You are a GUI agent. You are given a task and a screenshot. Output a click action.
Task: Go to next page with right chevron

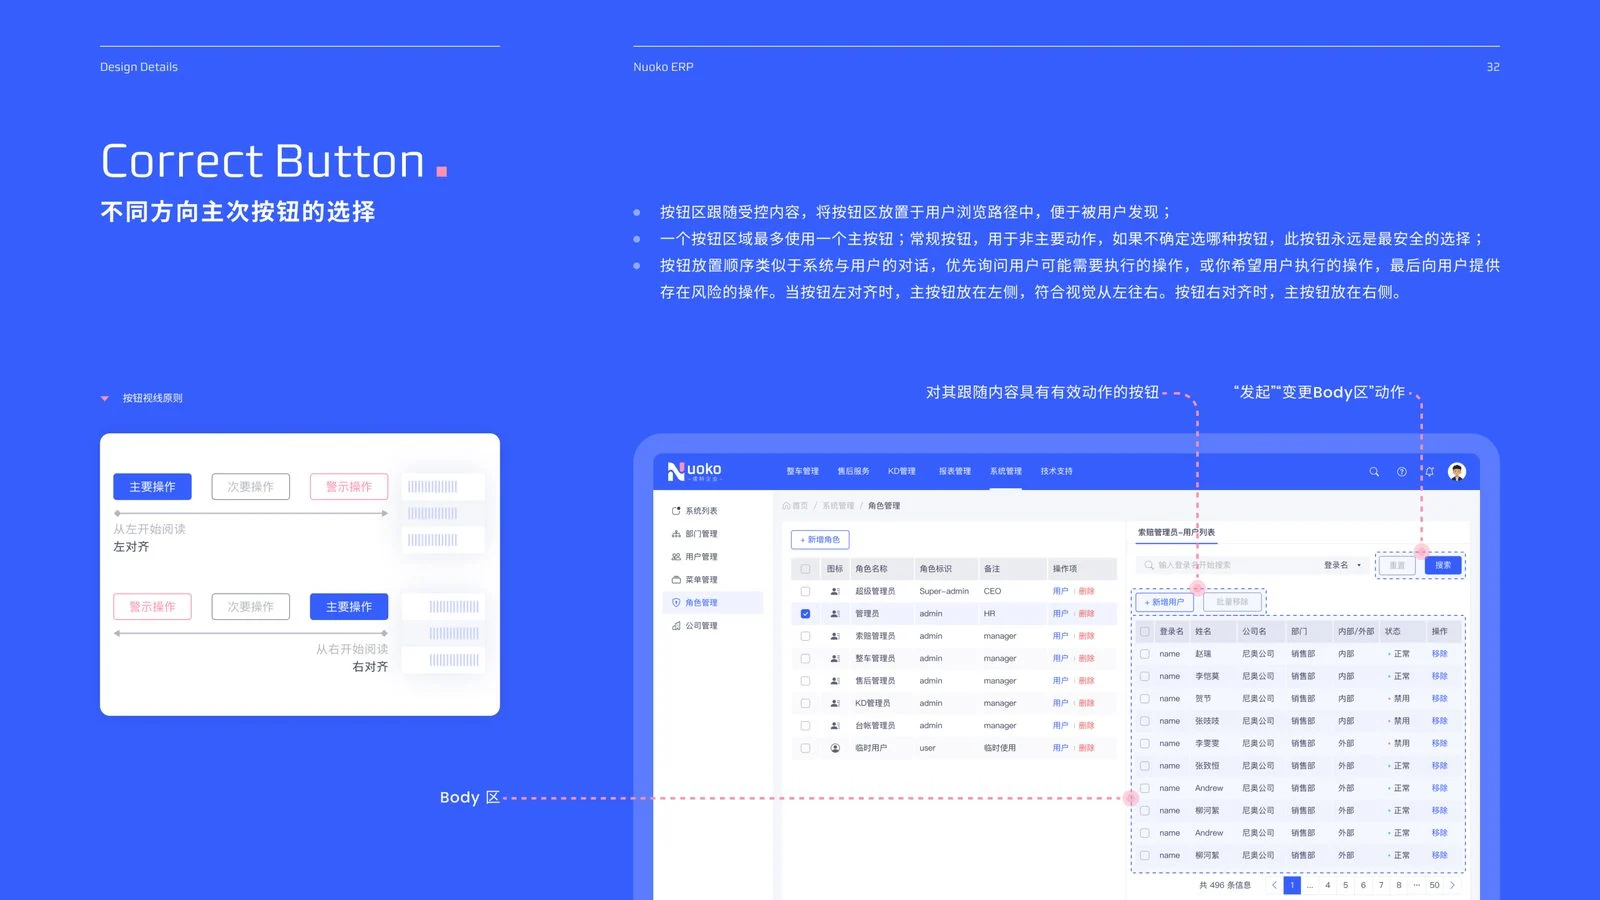pyautogui.click(x=1452, y=885)
